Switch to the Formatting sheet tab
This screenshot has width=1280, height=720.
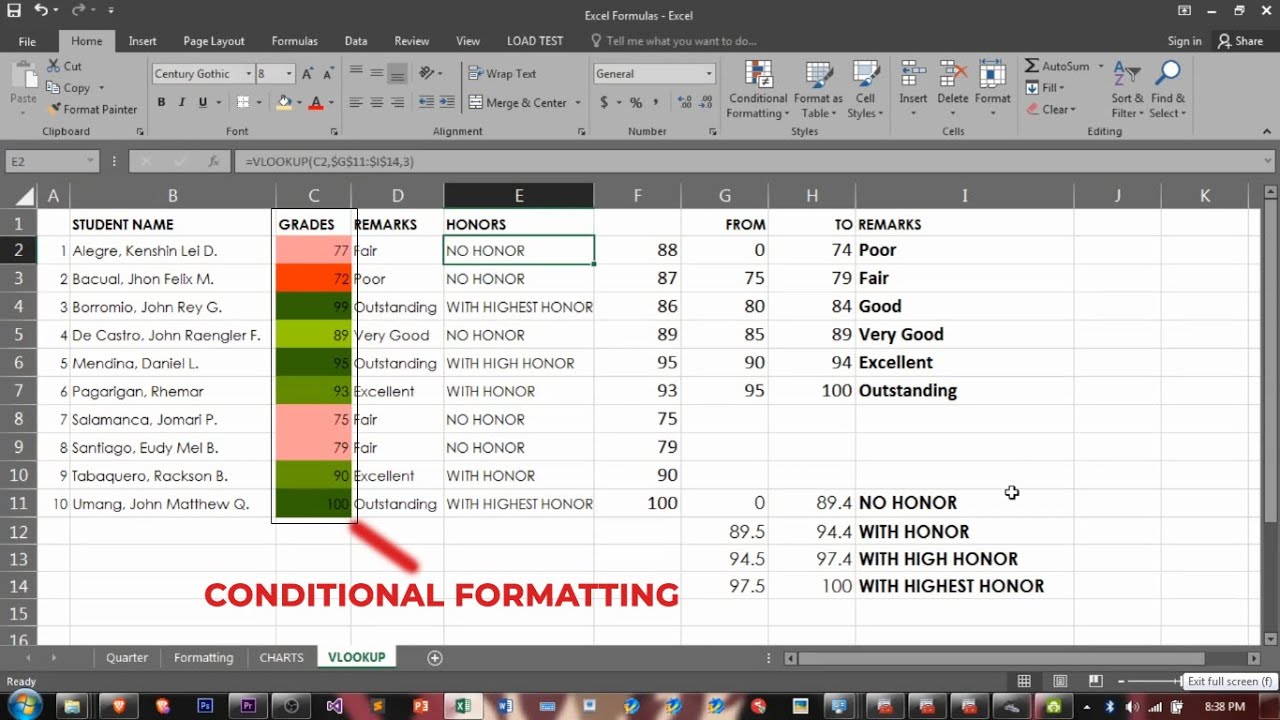pos(203,657)
